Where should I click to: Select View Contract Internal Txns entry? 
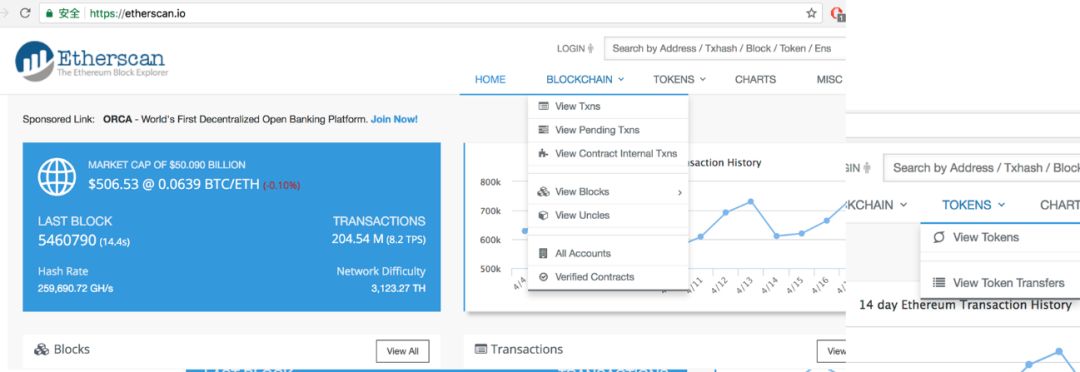point(608,154)
